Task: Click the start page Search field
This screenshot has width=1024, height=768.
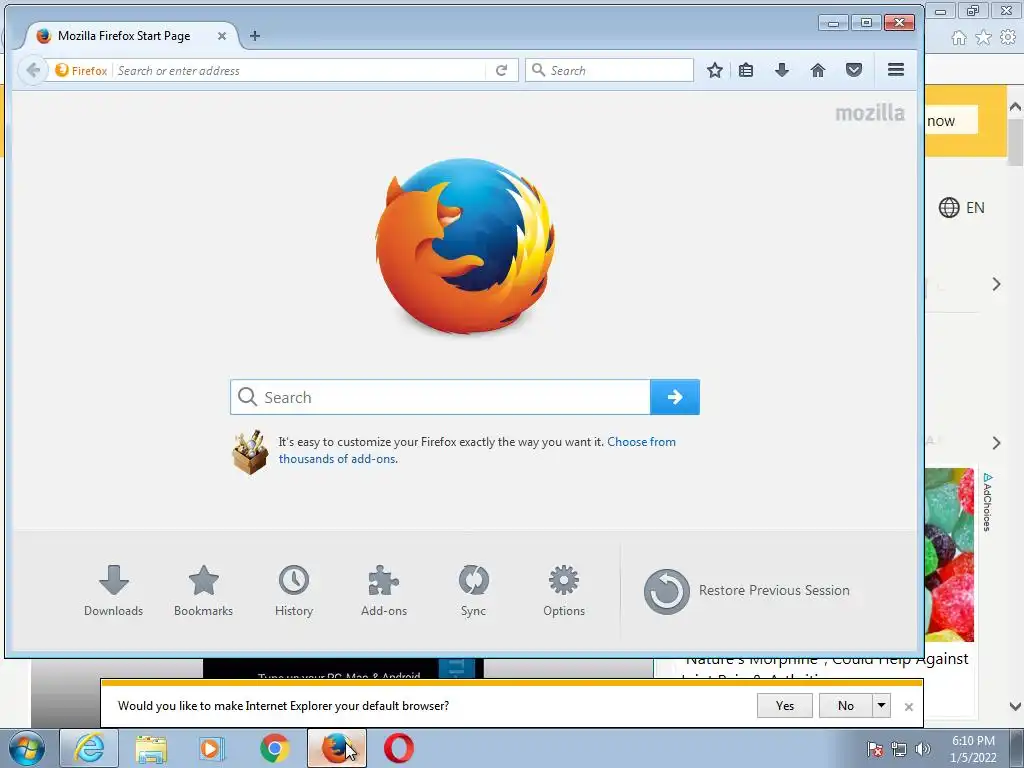Action: coord(440,397)
